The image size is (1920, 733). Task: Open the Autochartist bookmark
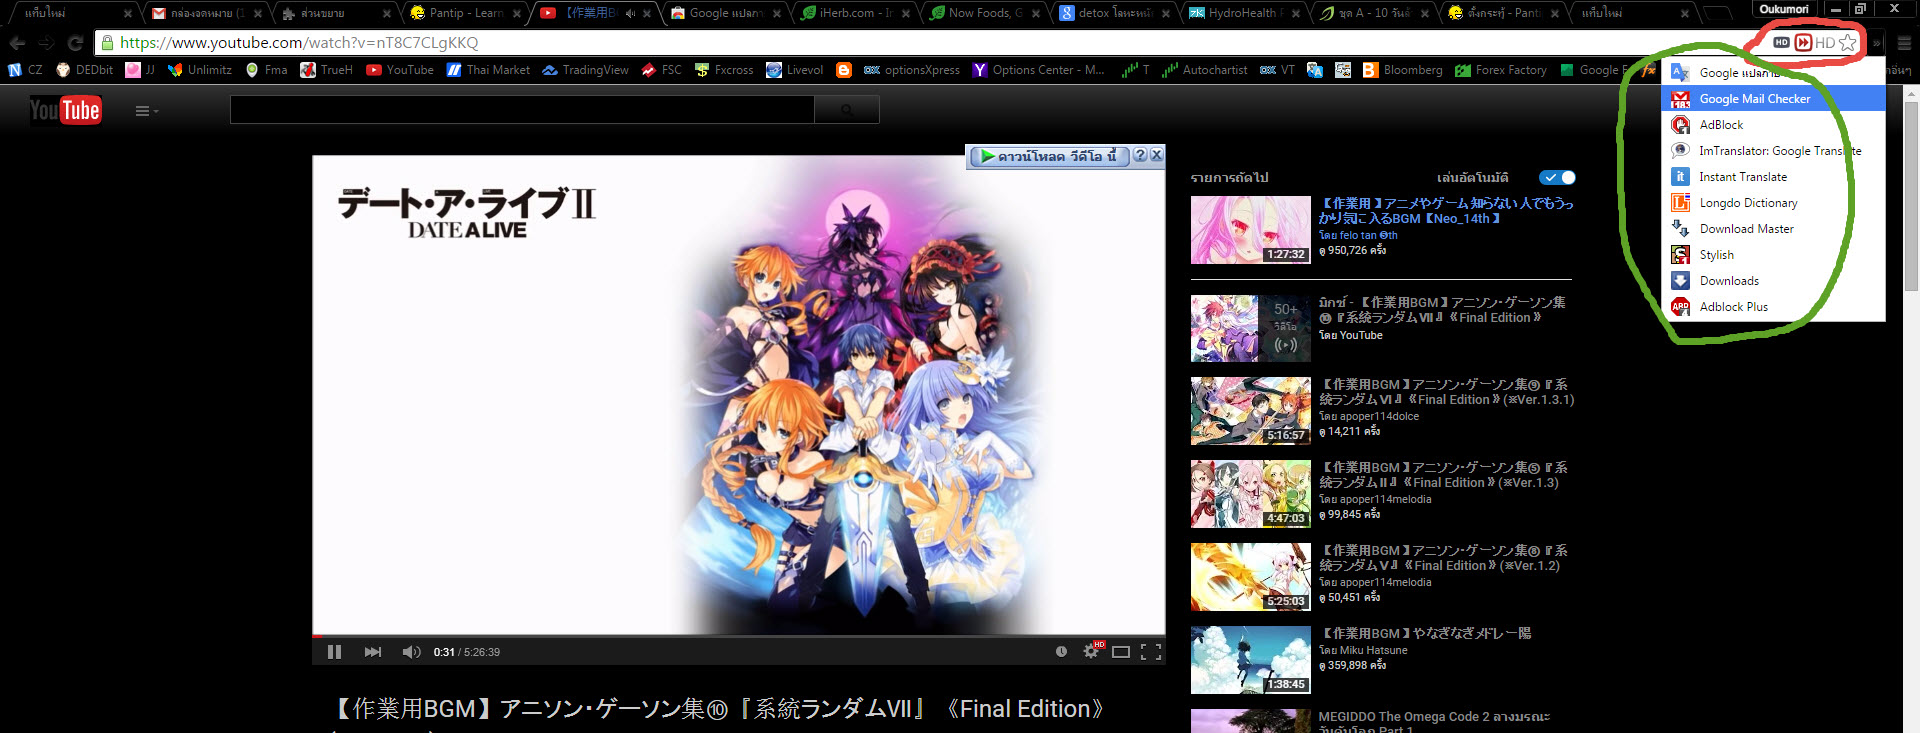pos(1205,70)
